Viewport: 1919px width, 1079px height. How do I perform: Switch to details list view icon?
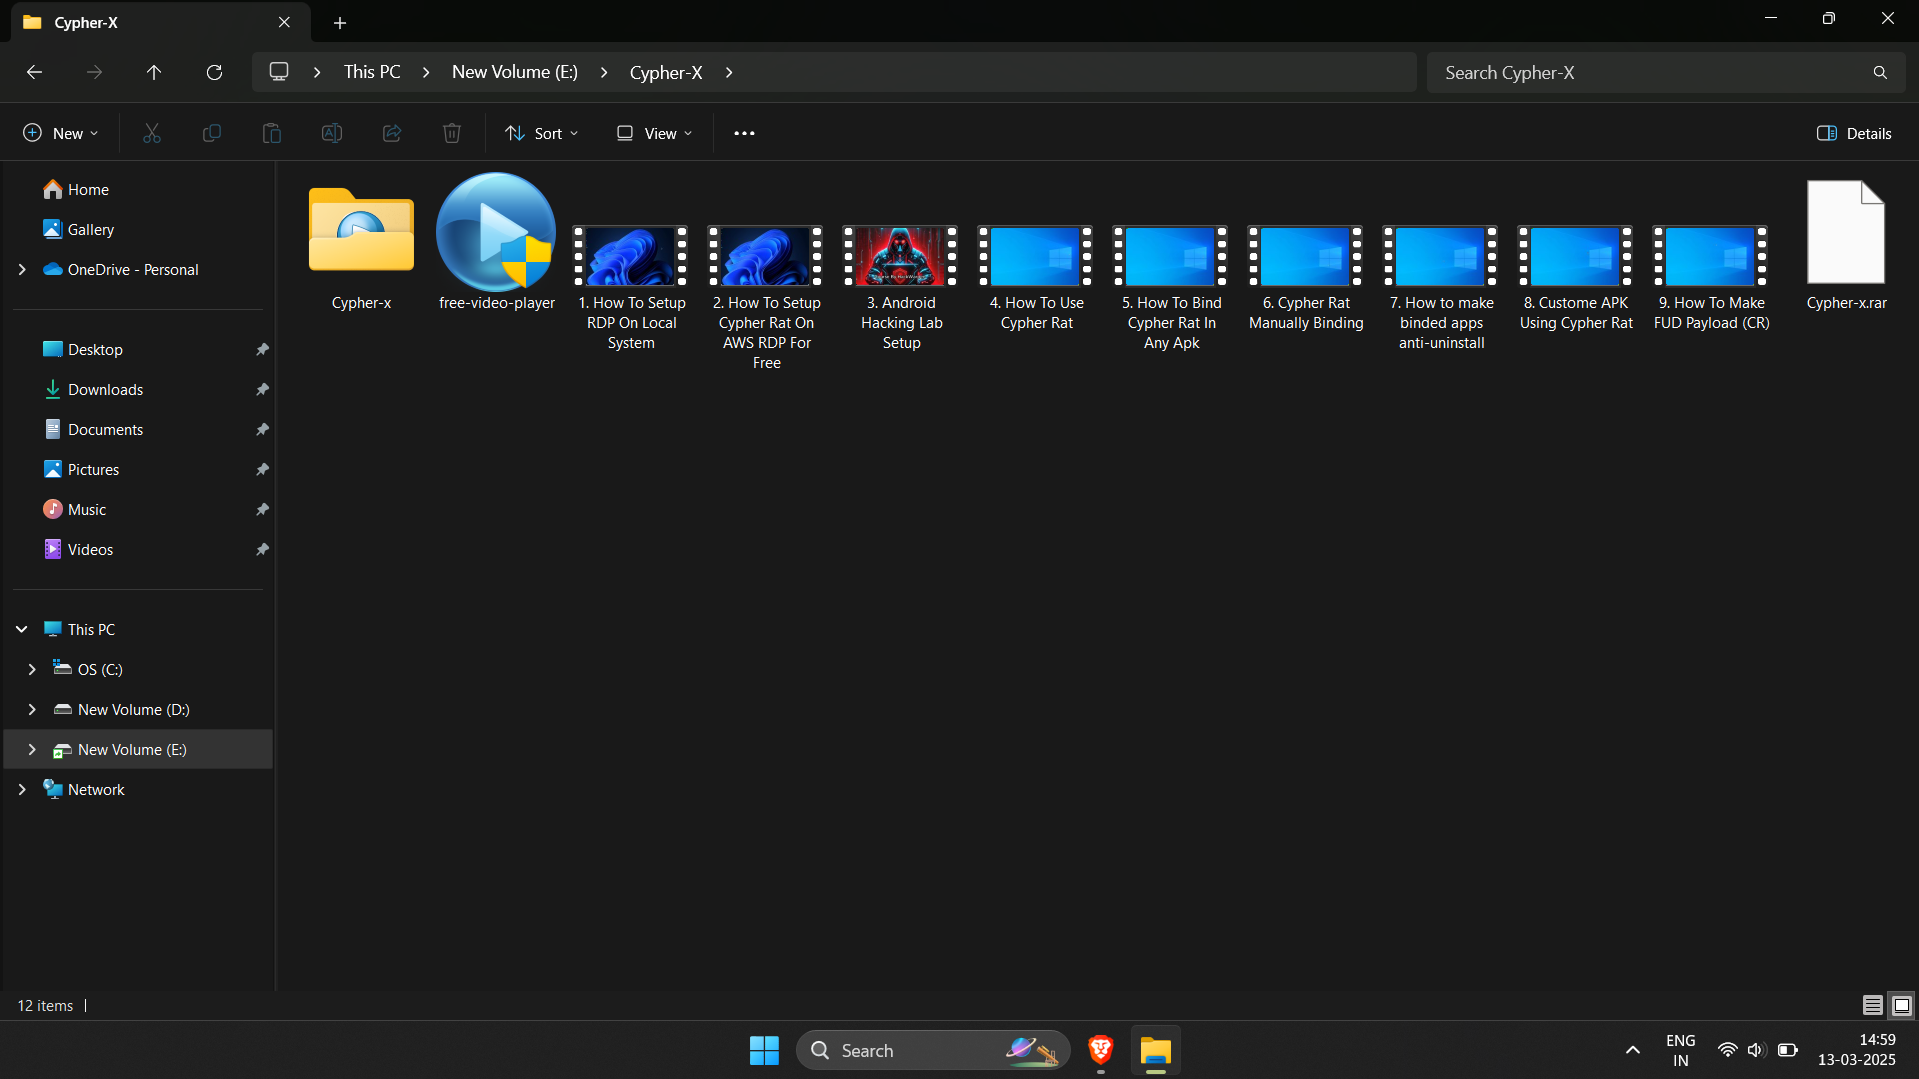click(1872, 1005)
